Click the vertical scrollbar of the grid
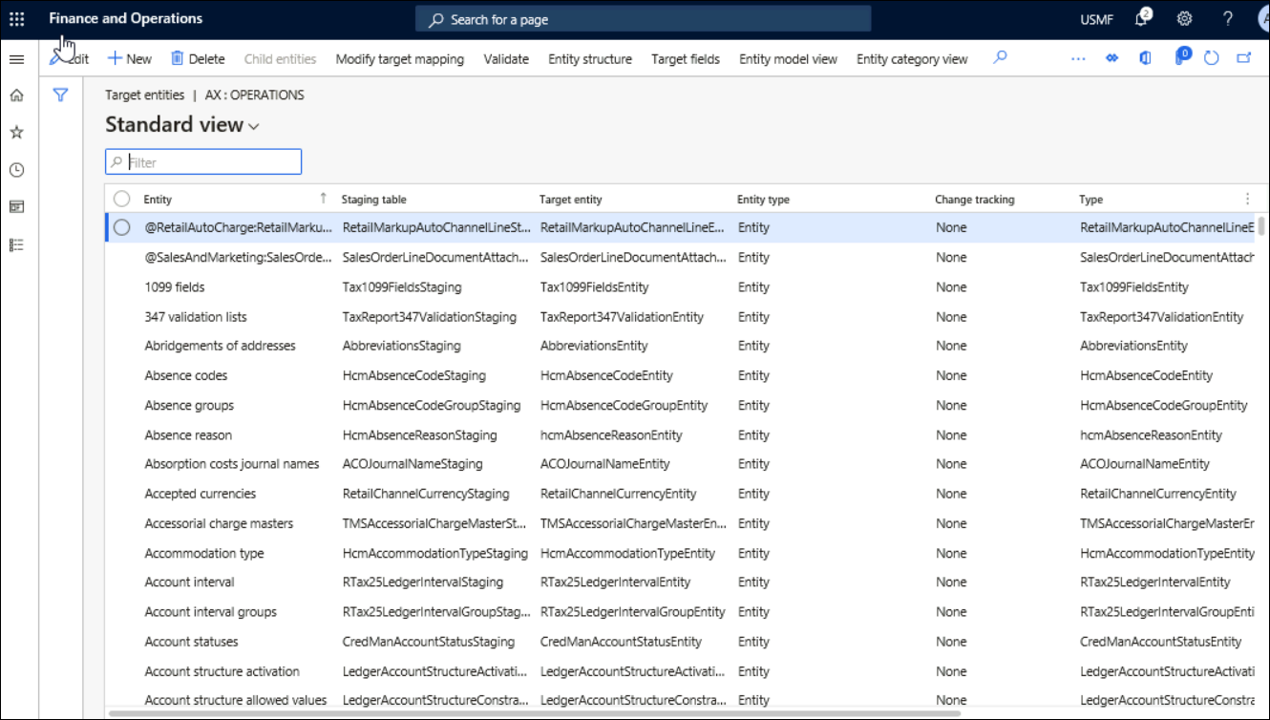1270x720 pixels. (x=1261, y=226)
